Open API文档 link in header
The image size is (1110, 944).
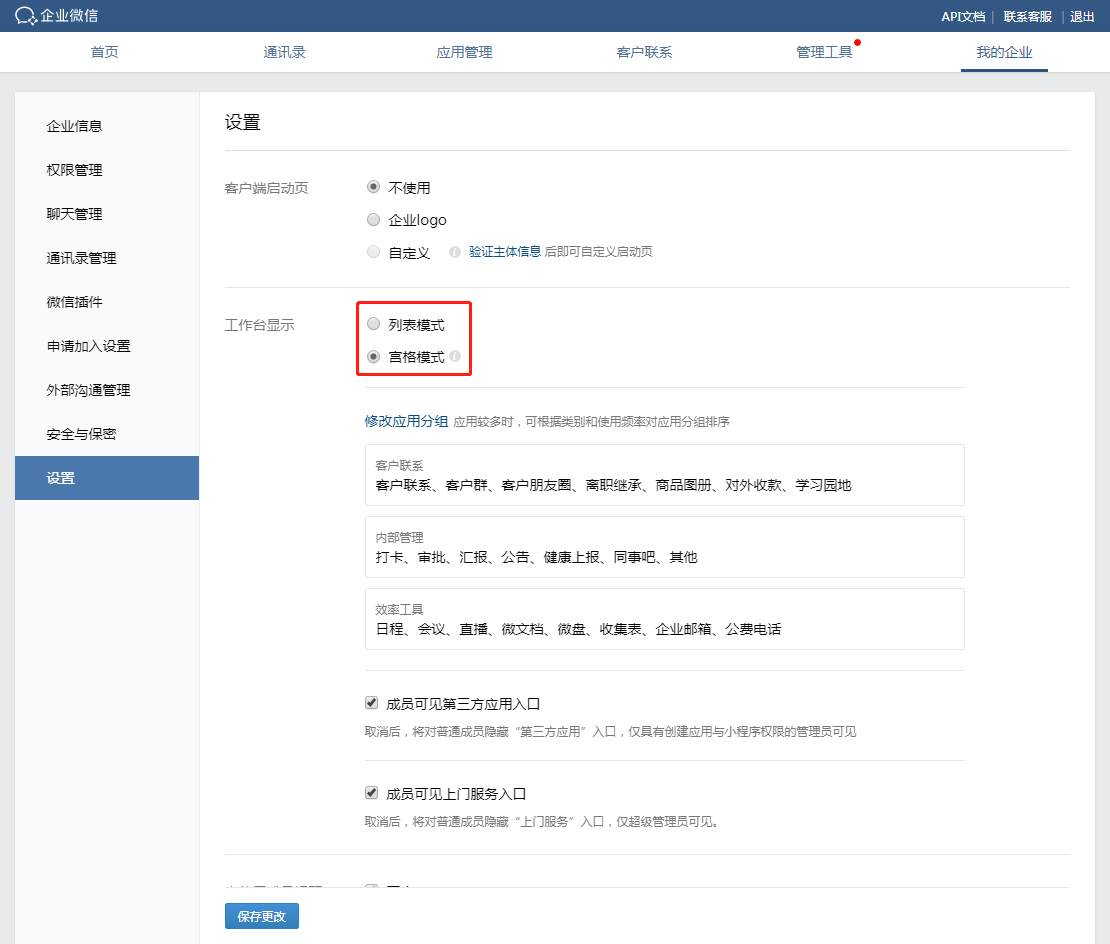(x=962, y=17)
